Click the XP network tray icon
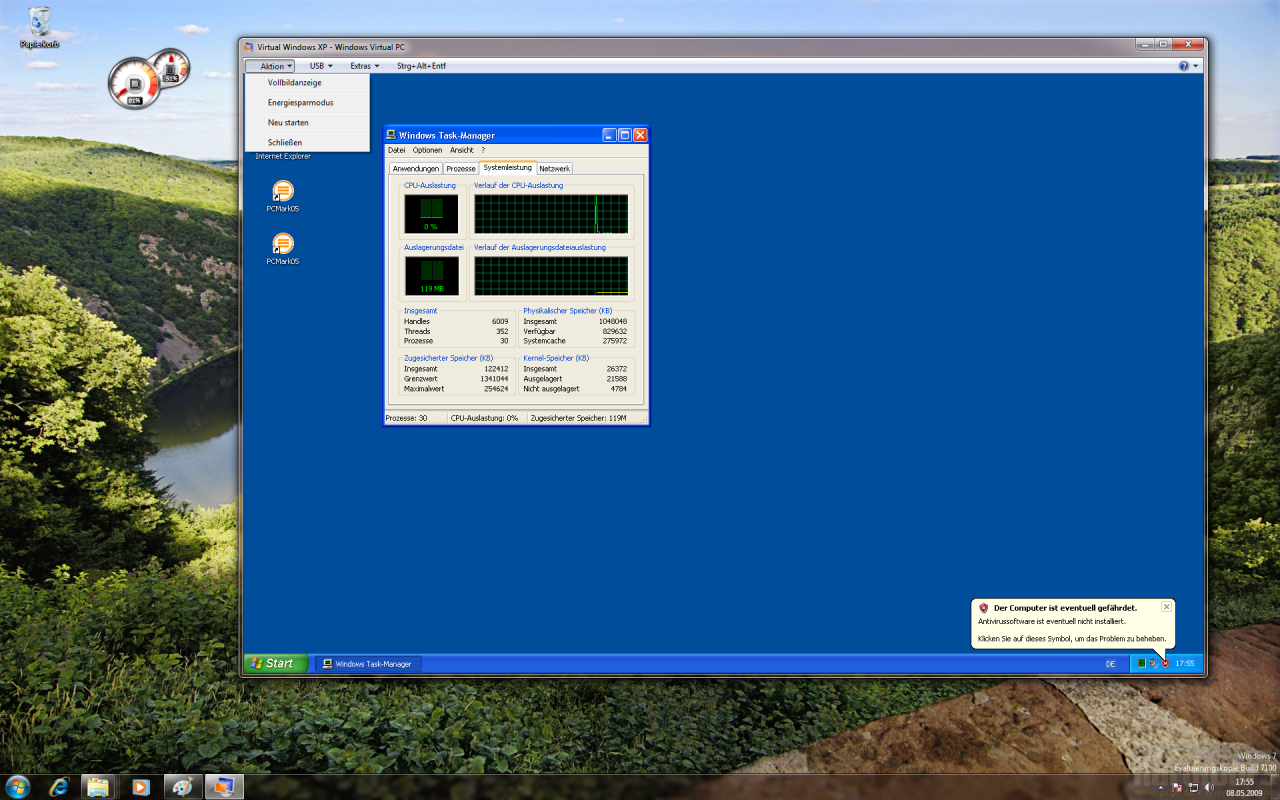The image size is (1280, 800). [x=1153, y=663]
